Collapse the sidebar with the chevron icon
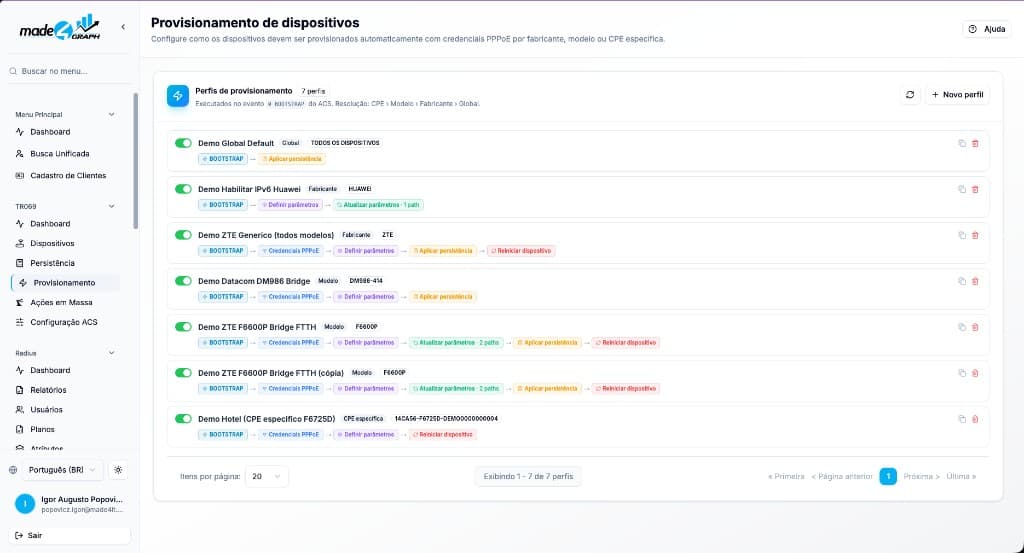The height and width of the screenshot is (553, 1024). tap(123, 27)
